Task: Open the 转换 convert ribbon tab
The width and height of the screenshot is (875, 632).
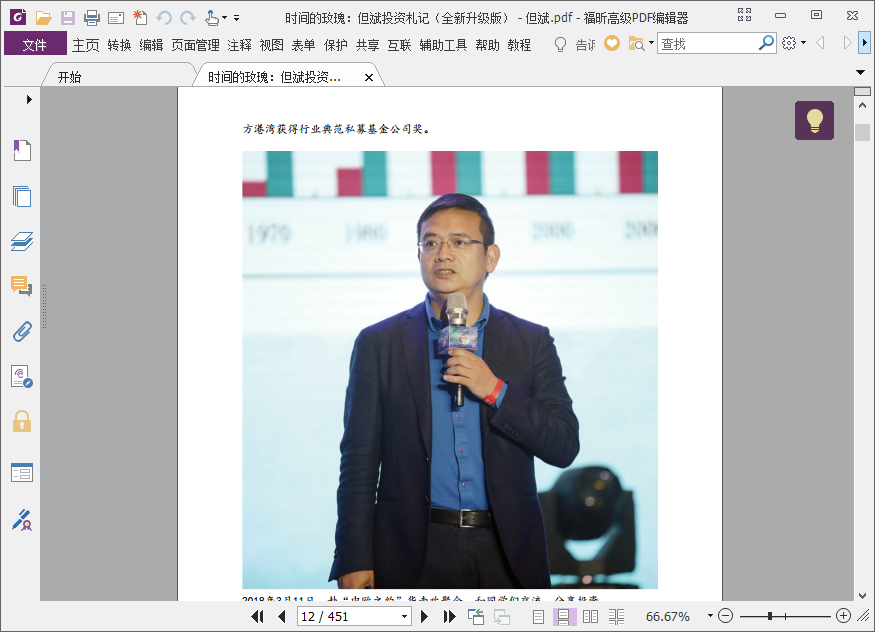Action: tap(119, 45)
